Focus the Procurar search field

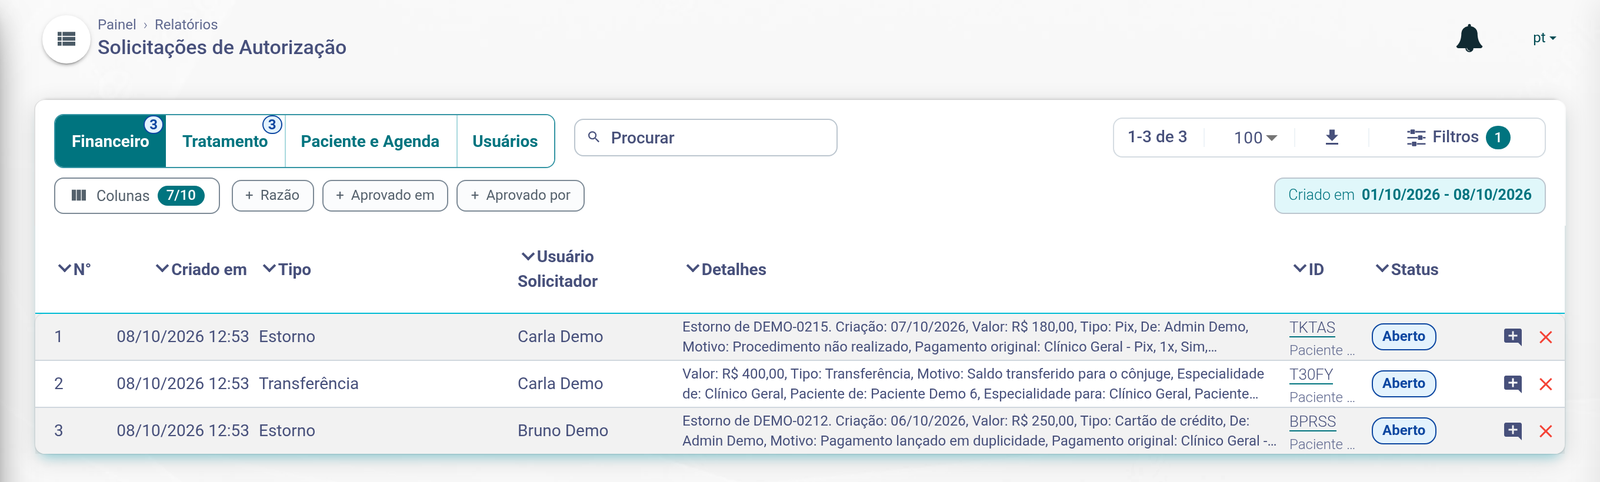coord(706,138)
